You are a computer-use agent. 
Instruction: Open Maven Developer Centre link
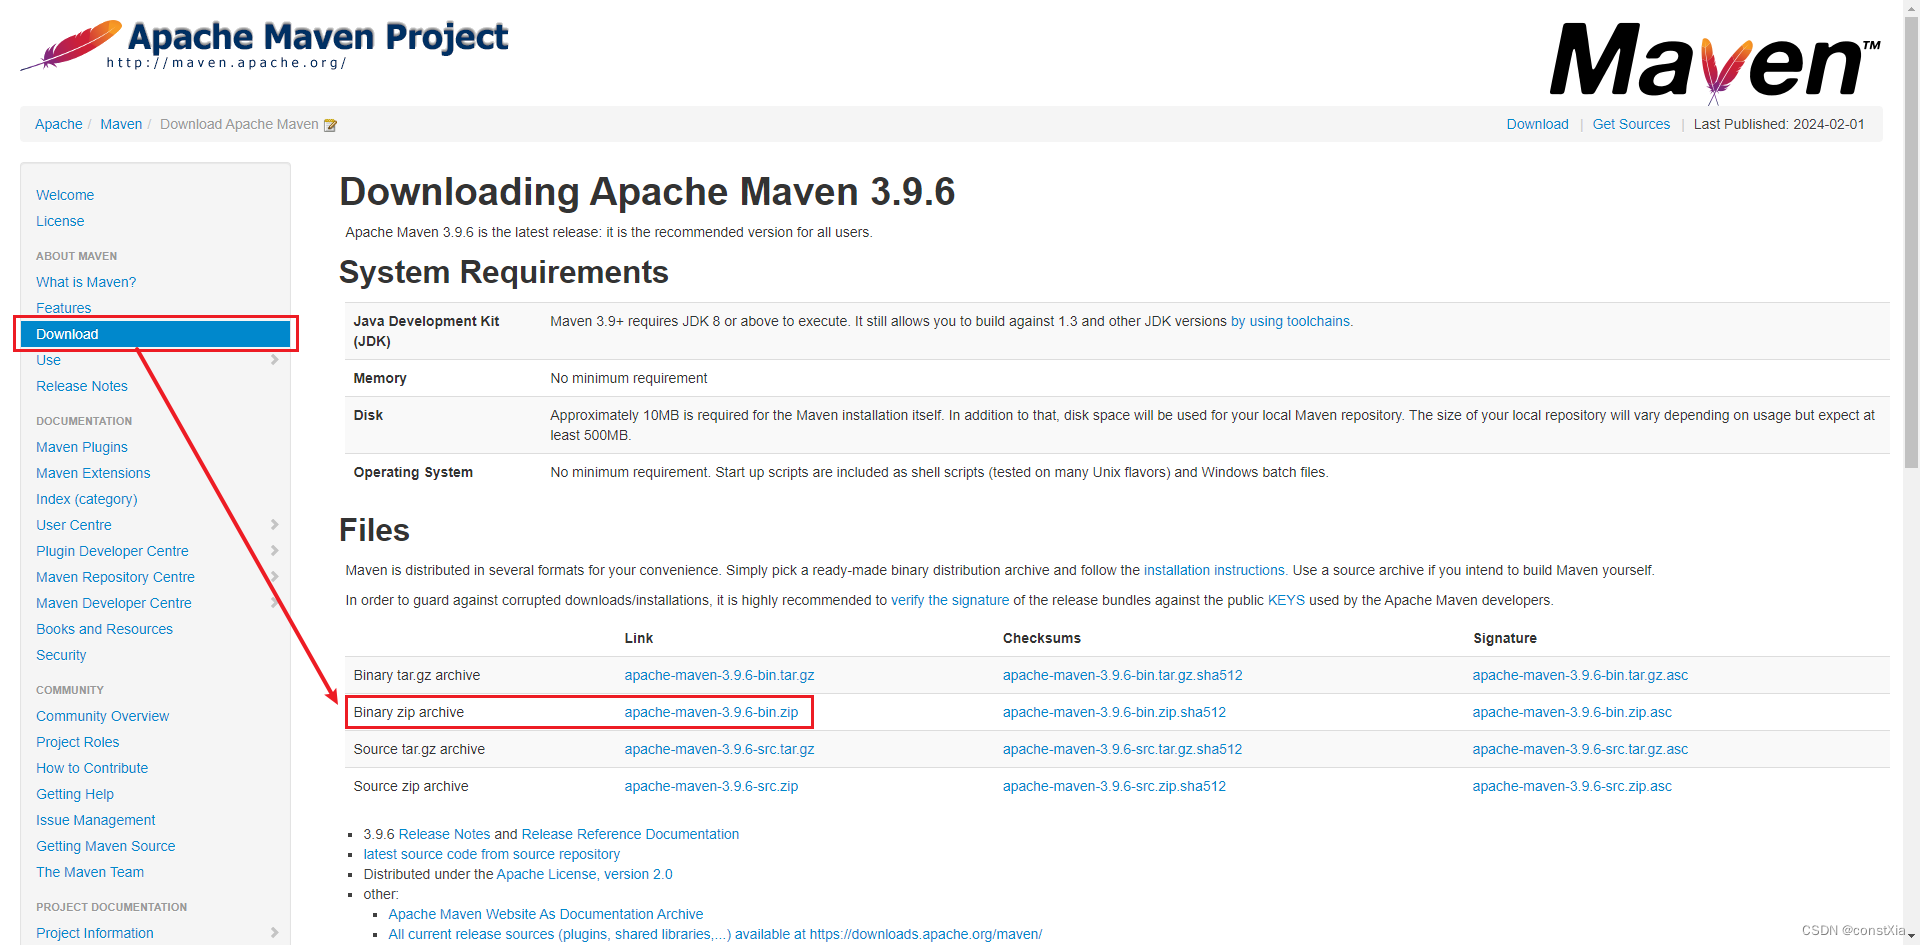pyautogui.click(x=114, y=603)
